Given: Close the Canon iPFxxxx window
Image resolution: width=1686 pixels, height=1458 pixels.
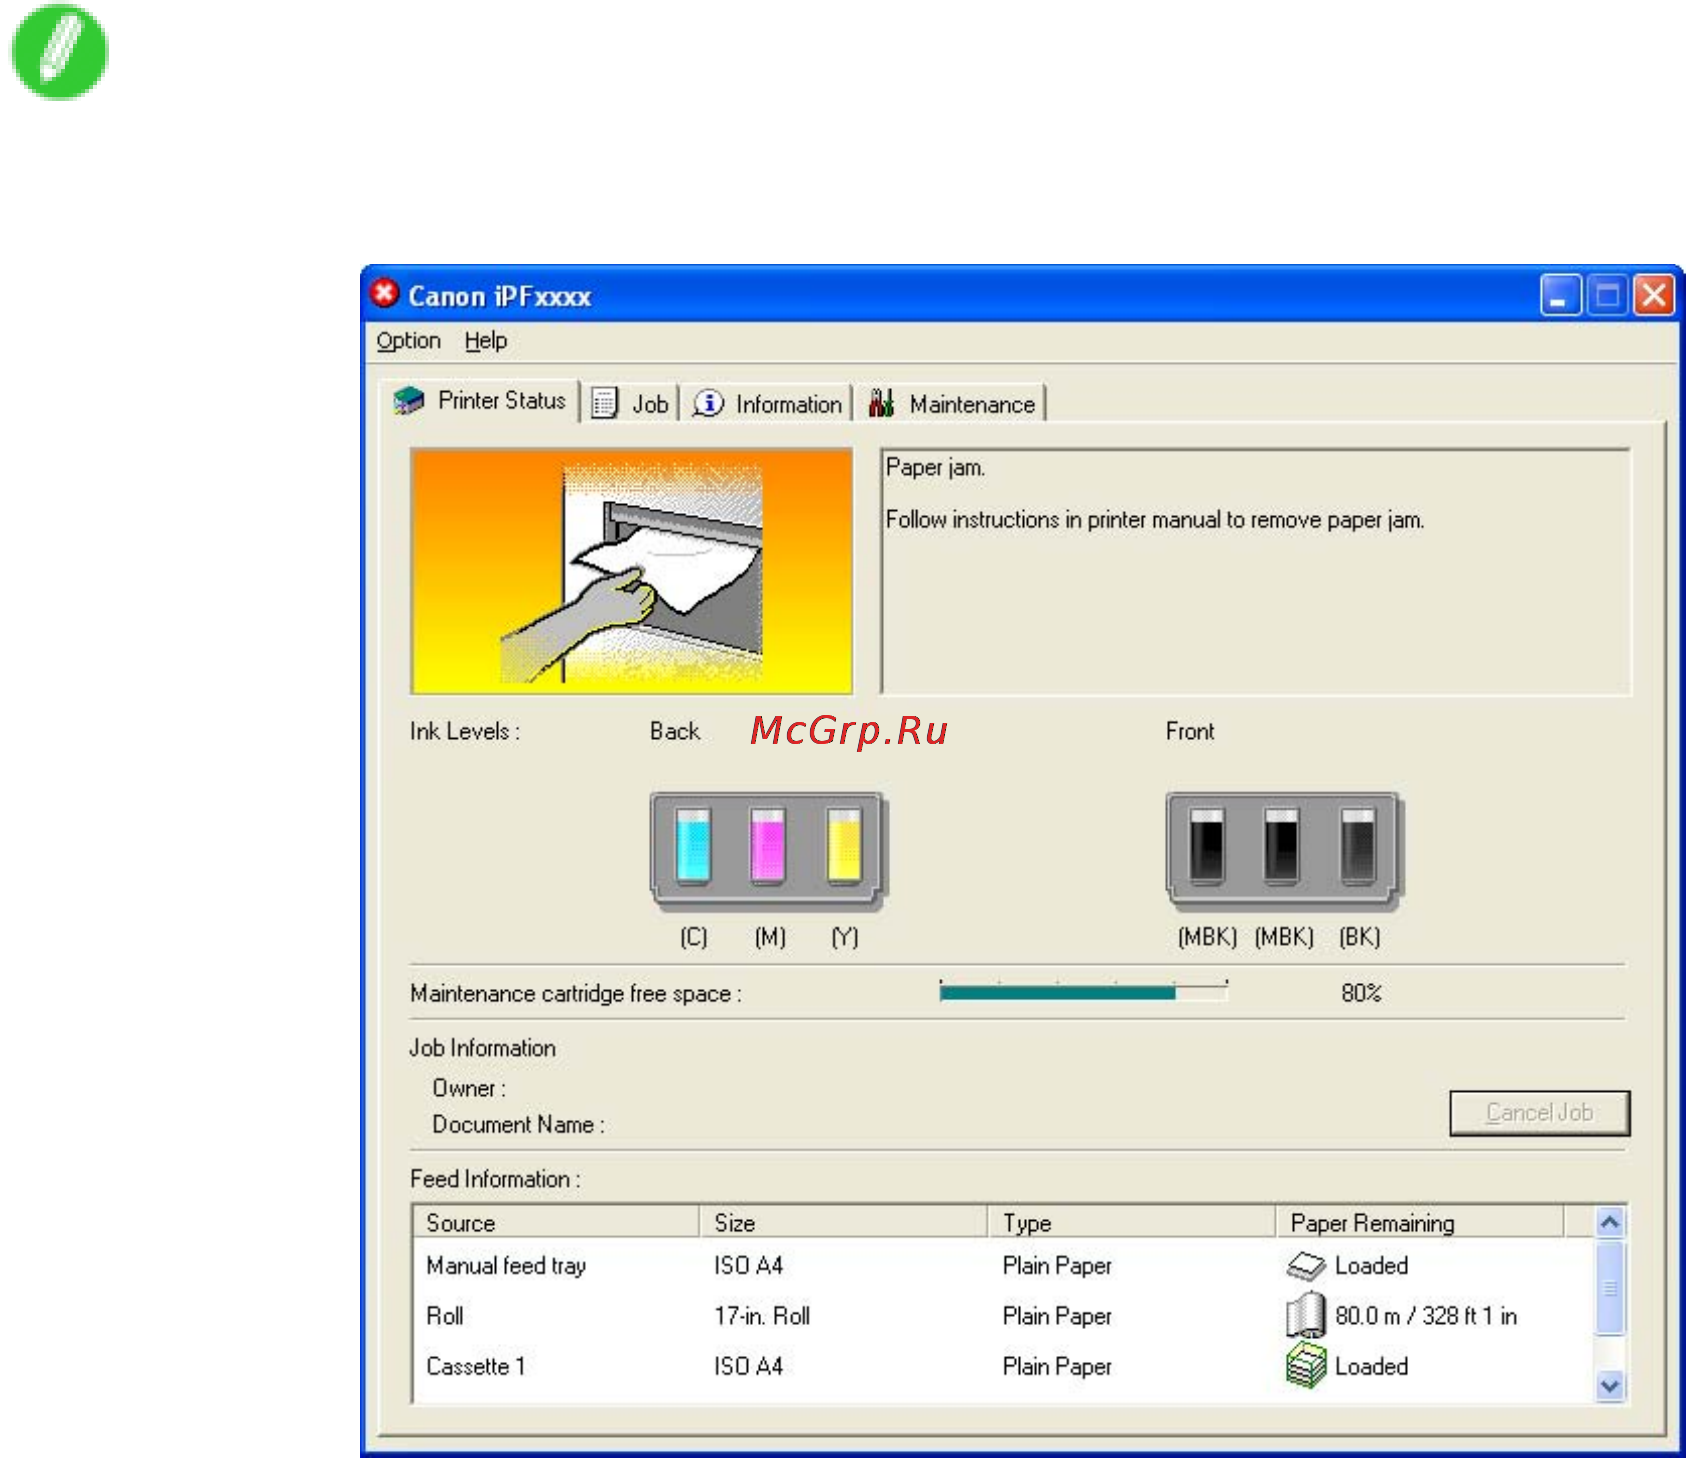Looking at the screenshot, I should (x=1654, y=296).
